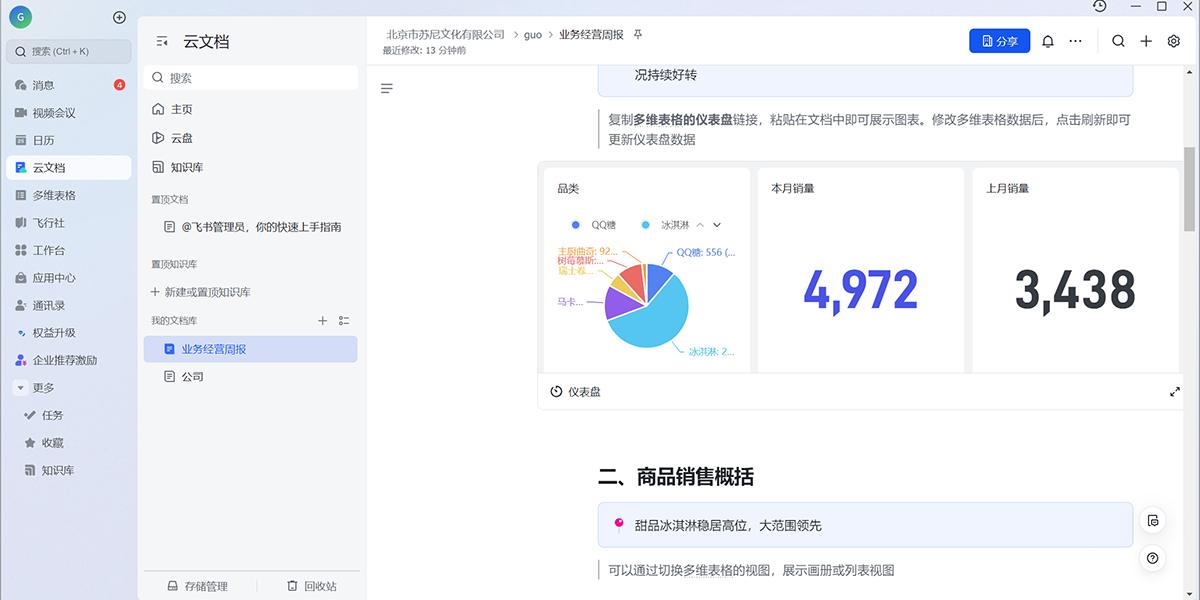Go to next legend page arrow
Screen dimensions: 1200x600
[717, 225]
